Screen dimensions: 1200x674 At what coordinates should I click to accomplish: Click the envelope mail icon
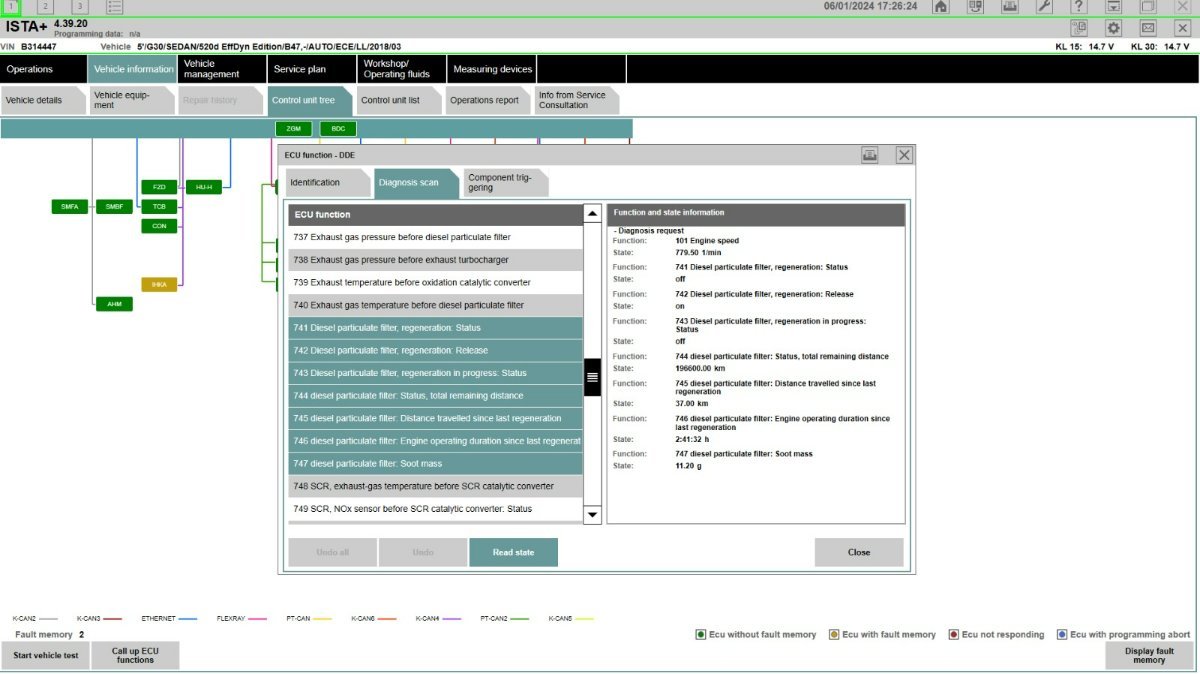click(x=1148, y=28)
